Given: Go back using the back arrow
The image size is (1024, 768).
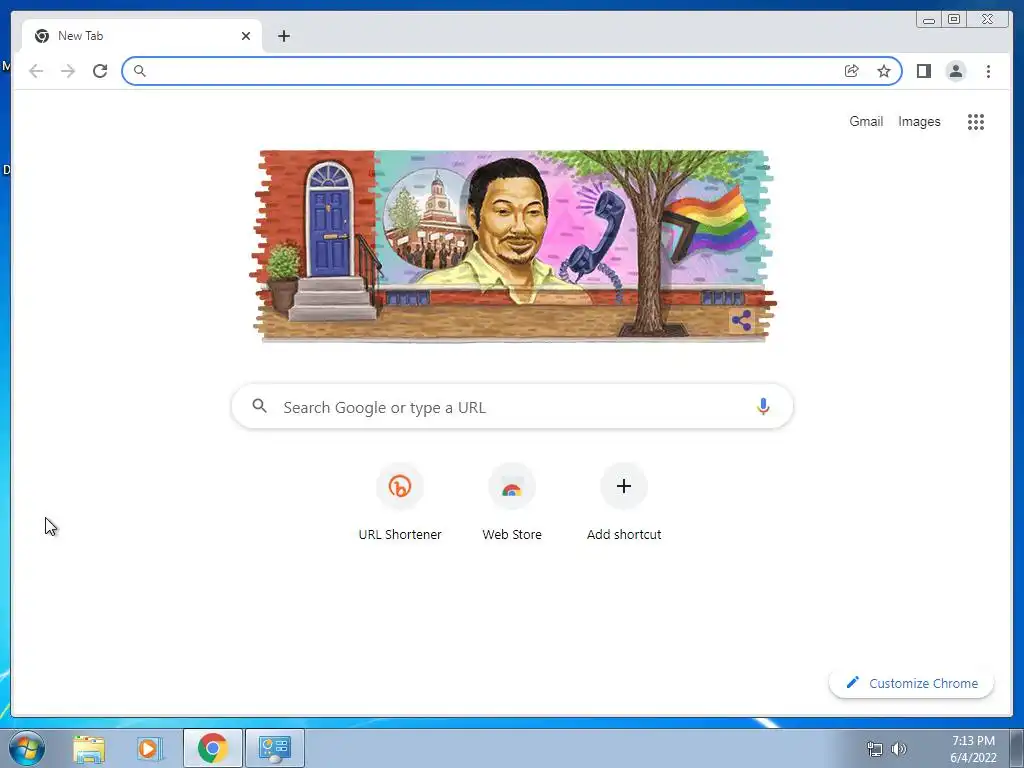Looking at the screenshot, I should click(x=36, y=71).
